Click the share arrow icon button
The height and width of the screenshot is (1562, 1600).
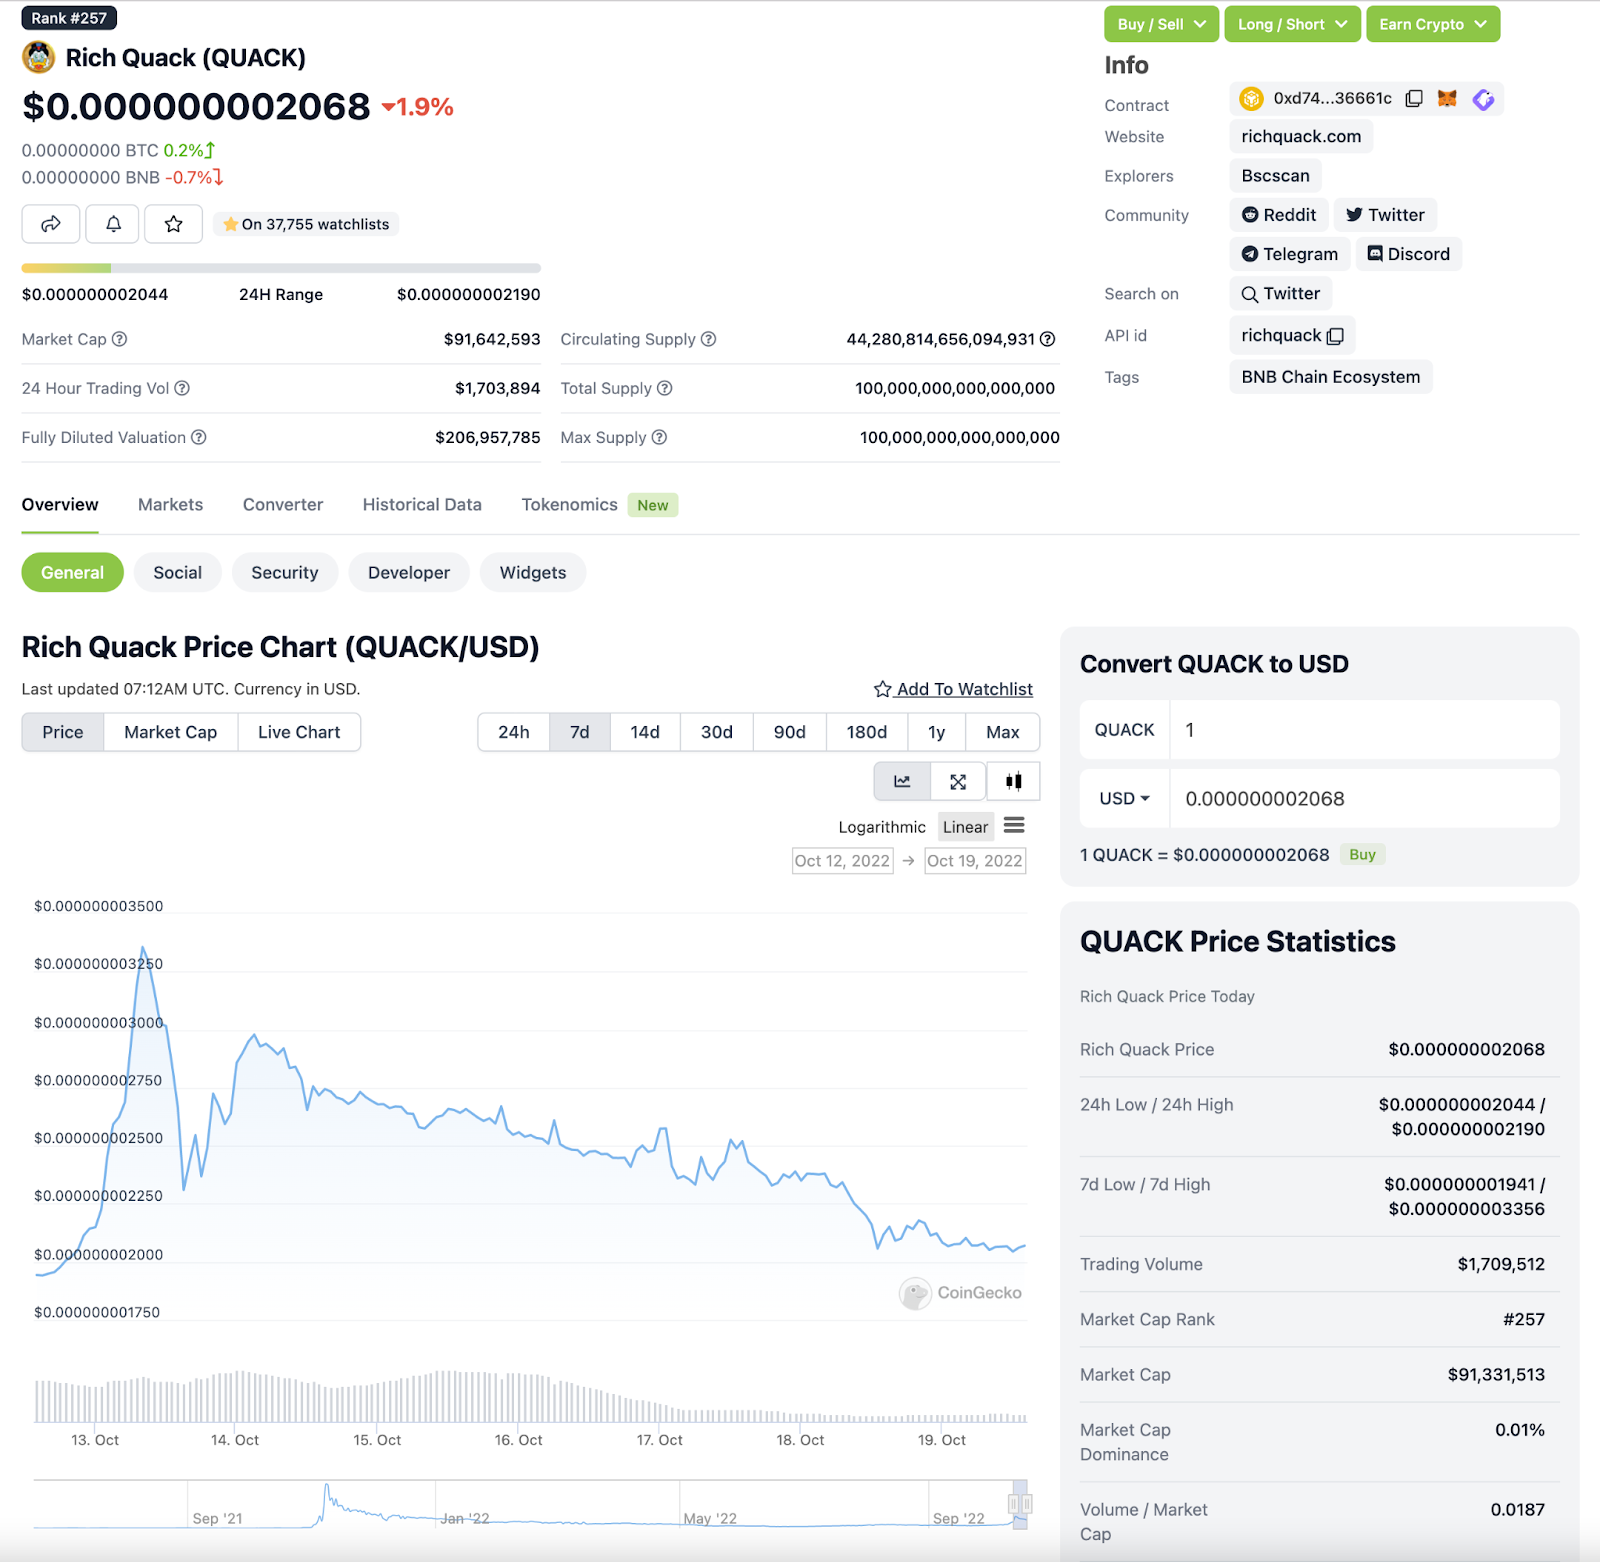[51, 224]
